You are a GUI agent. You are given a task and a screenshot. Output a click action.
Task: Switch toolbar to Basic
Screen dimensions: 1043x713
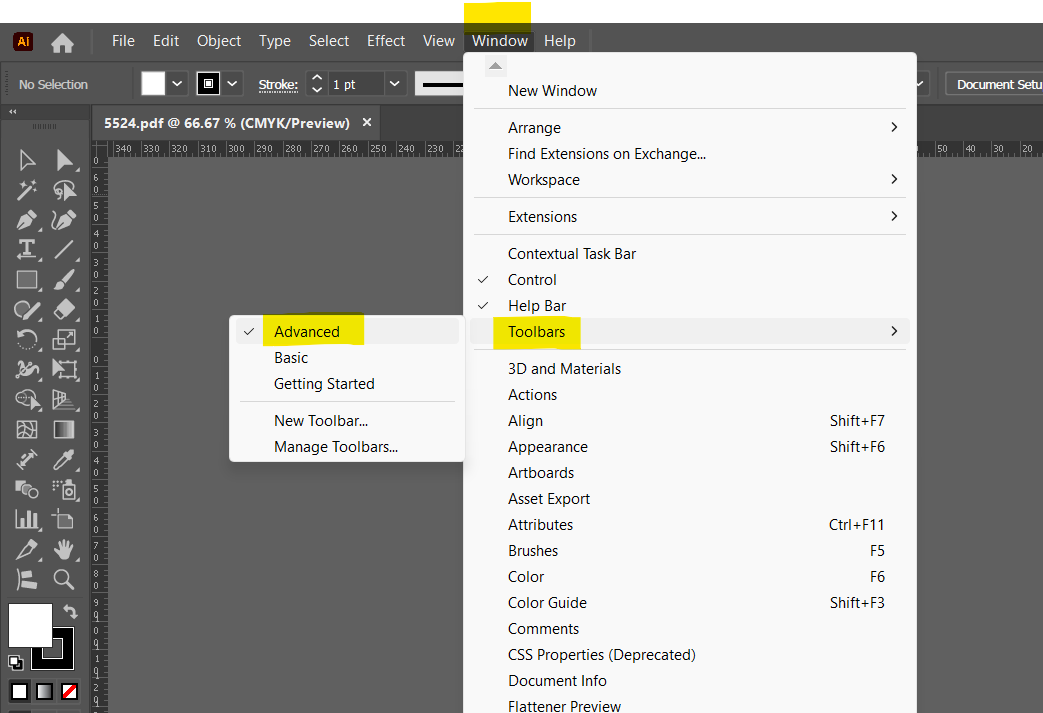point(347,358)
